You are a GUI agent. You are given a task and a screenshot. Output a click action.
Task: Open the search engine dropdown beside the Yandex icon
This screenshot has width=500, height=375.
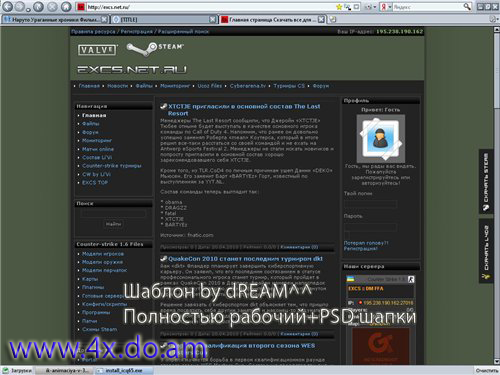389,7
